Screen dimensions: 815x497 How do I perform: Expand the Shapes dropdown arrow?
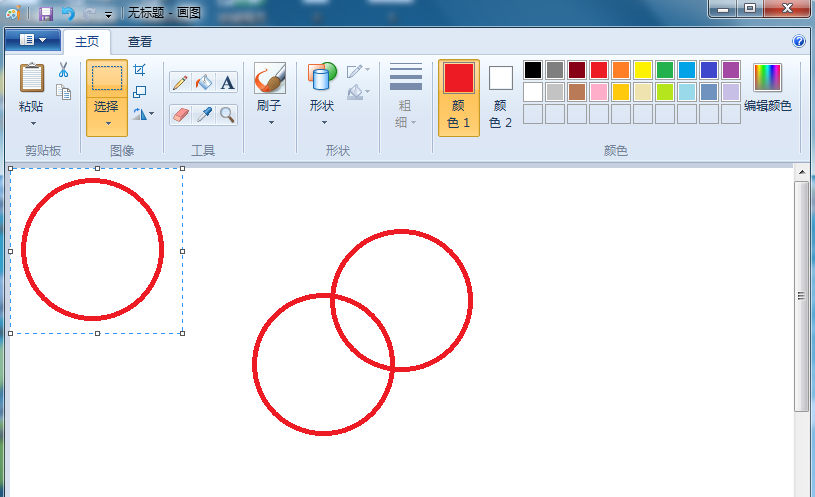click(324, 123)
